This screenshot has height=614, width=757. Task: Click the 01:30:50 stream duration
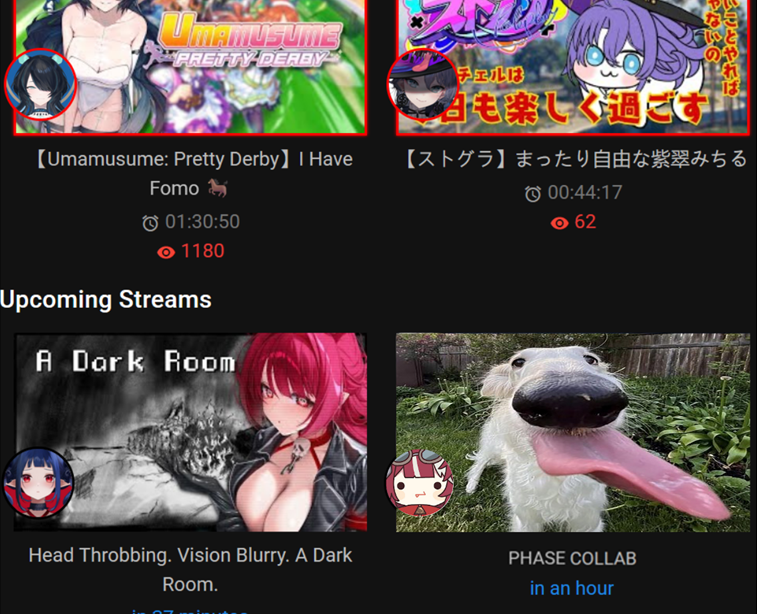point(202,222)
